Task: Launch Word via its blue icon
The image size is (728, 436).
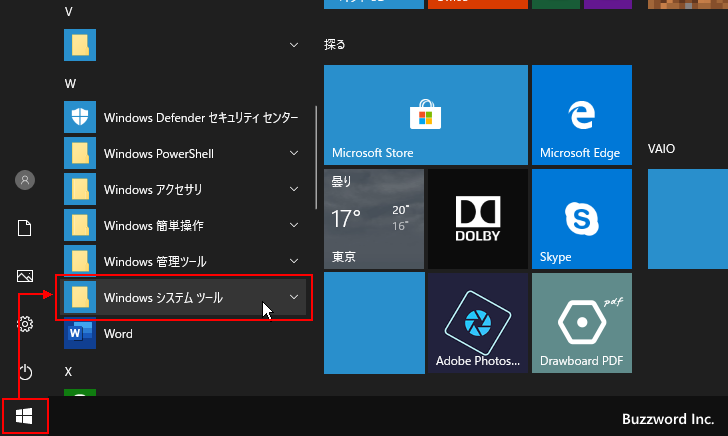Action: pos(80,333)
